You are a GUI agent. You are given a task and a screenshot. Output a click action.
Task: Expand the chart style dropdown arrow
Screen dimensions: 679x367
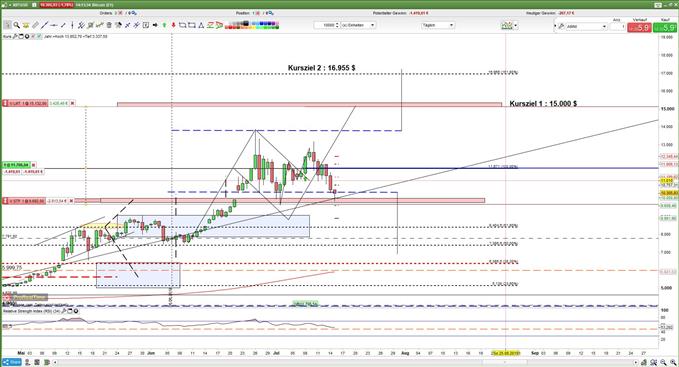point(515,26)
